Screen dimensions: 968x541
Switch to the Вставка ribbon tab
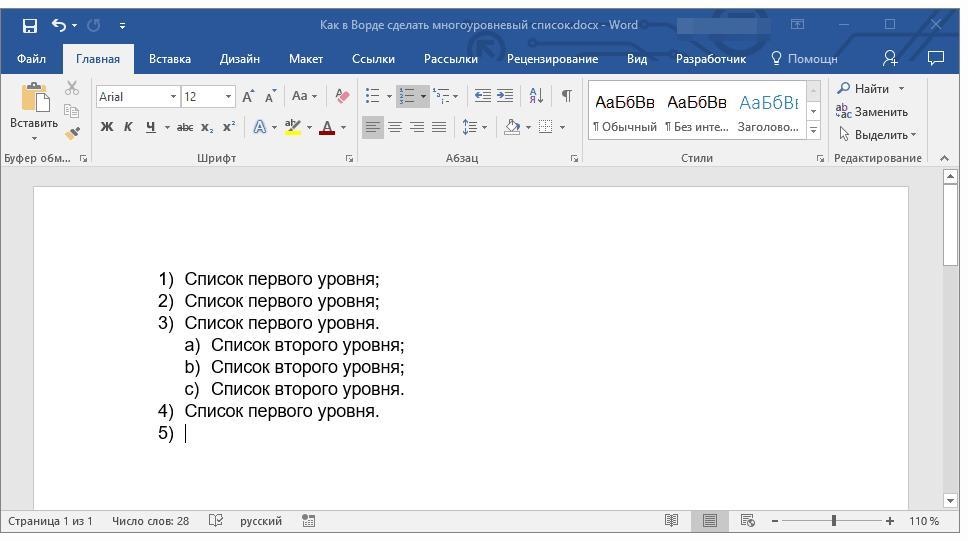pyautogui.click(x=170, y=59)
